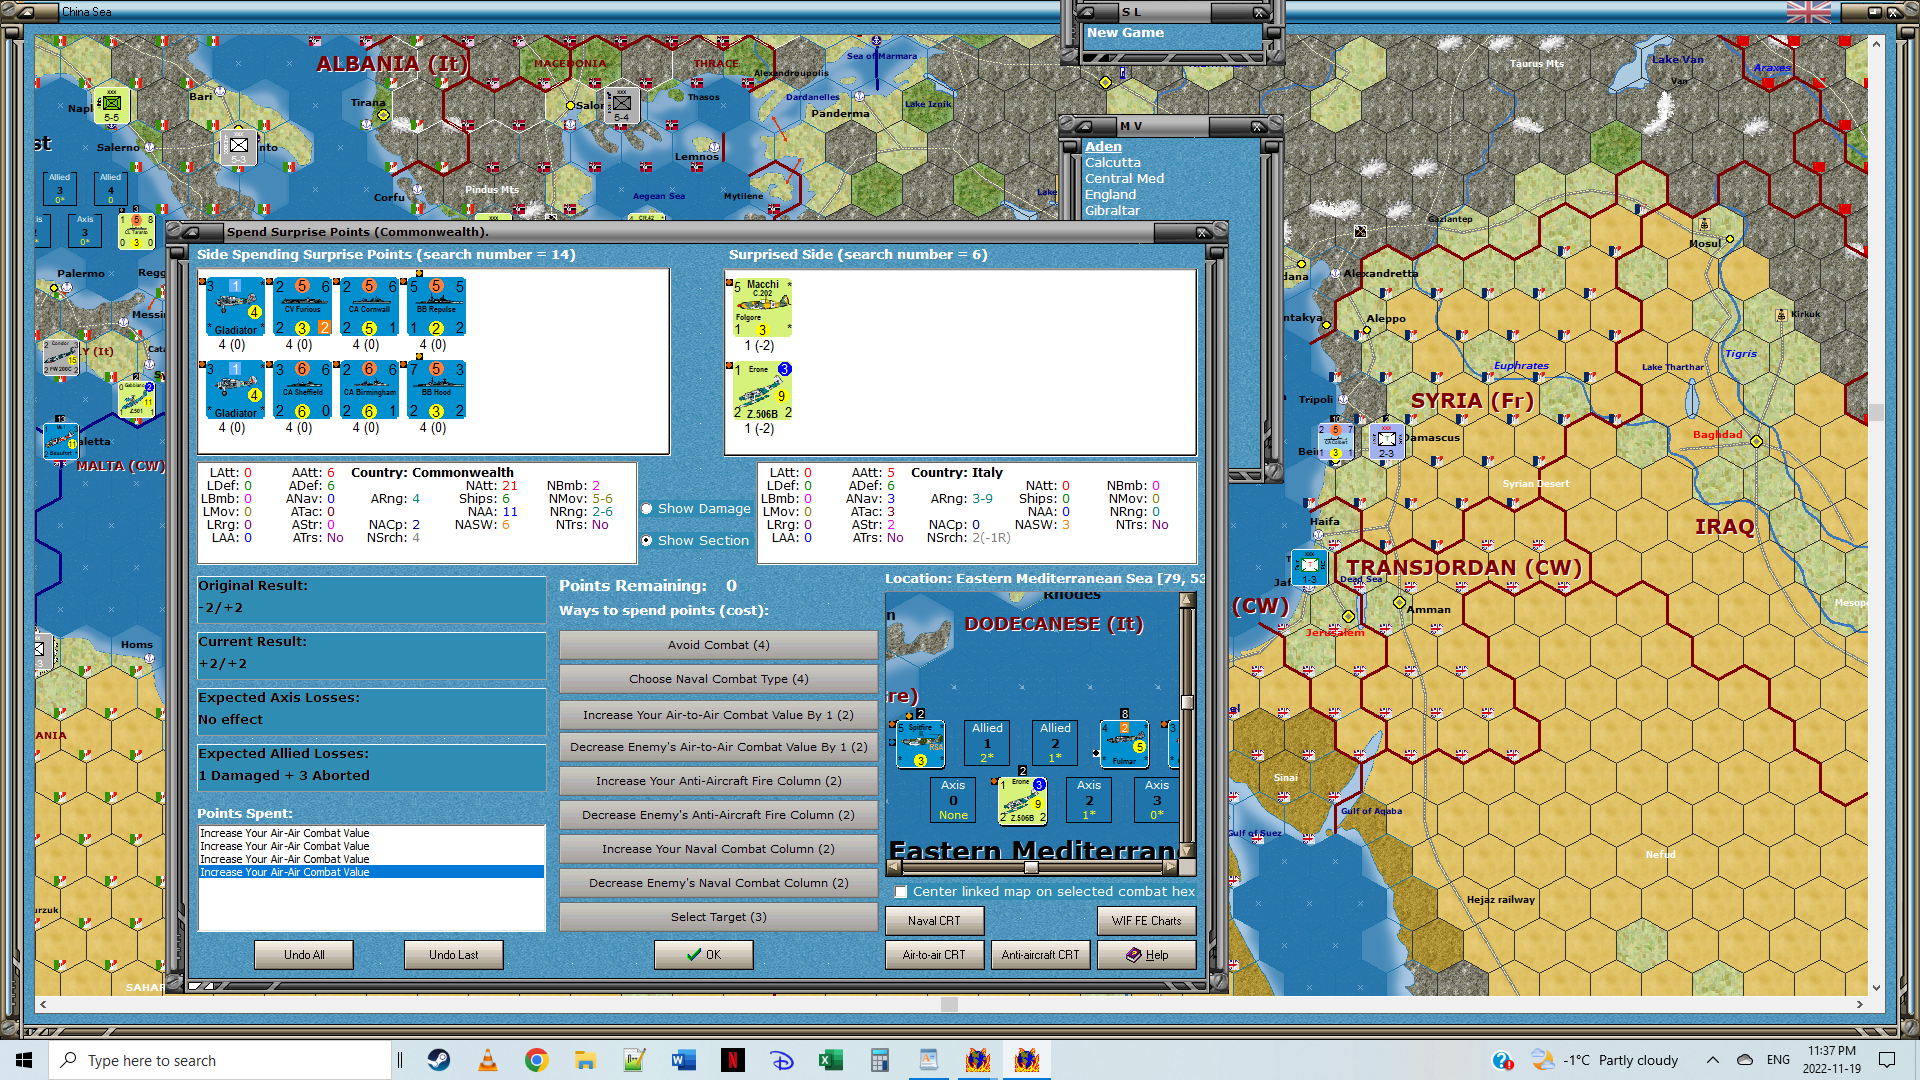Select last Increase Your Air-Air Combat Value entry
This screenshot has width=1920, height=1080.
[x=285, y=872]
